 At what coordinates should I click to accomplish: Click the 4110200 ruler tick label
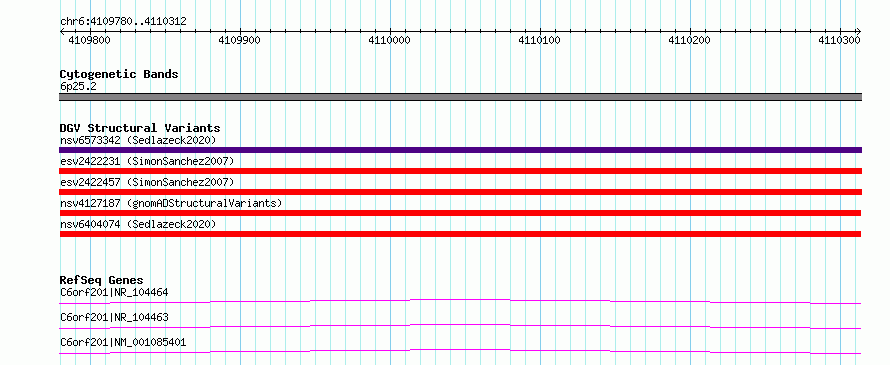(689, 40)
